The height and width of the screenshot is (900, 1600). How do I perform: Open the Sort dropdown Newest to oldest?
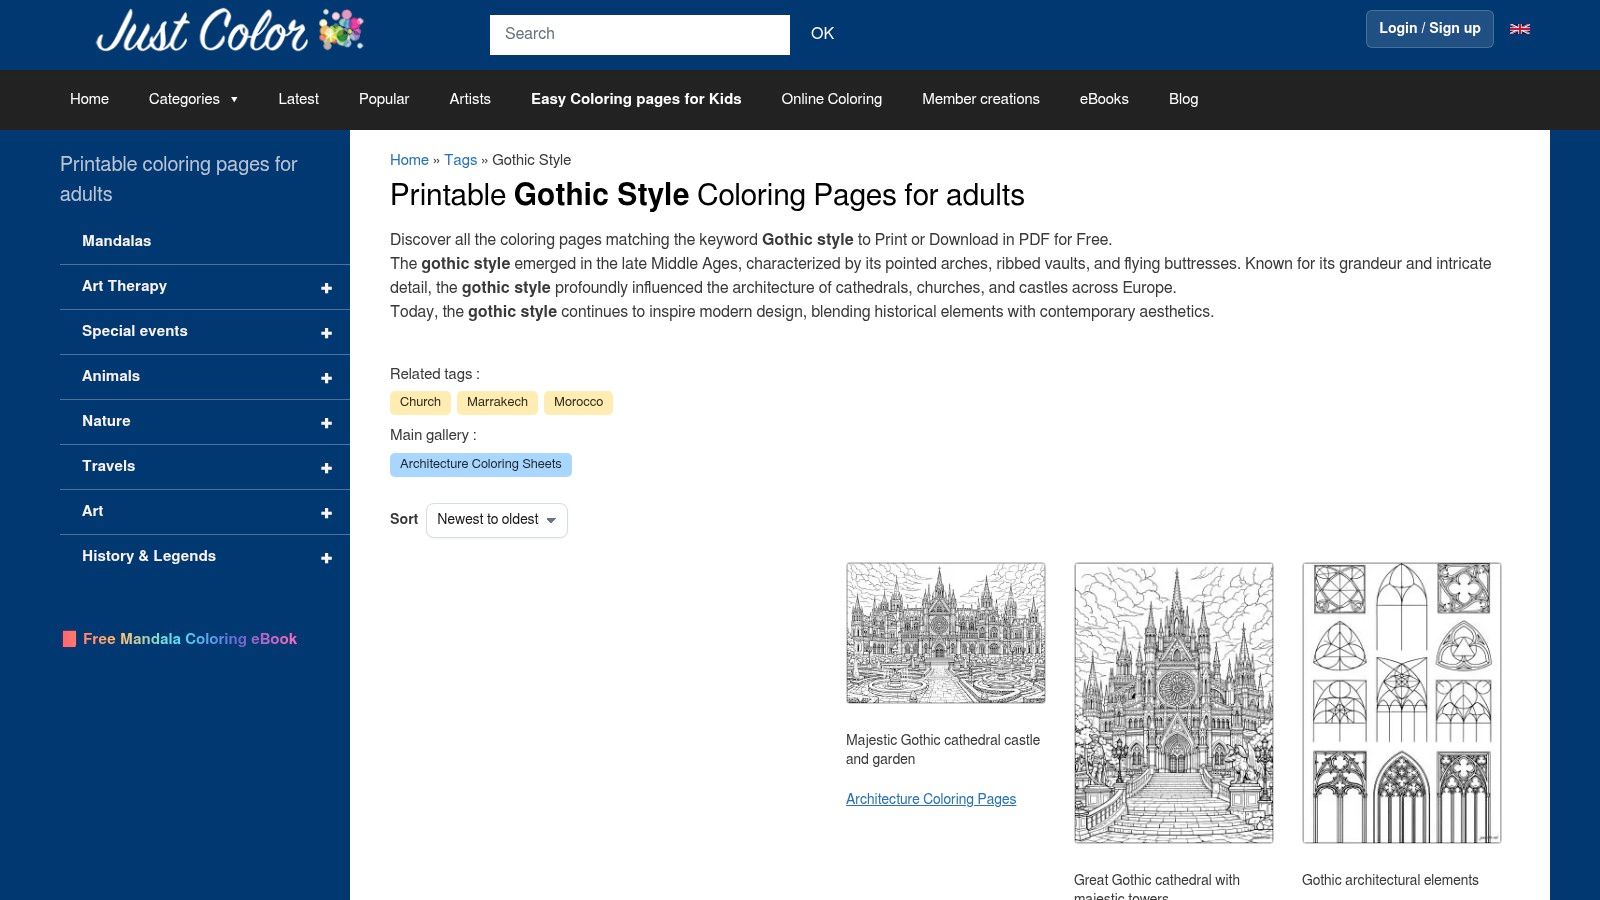tap(497, 520)
